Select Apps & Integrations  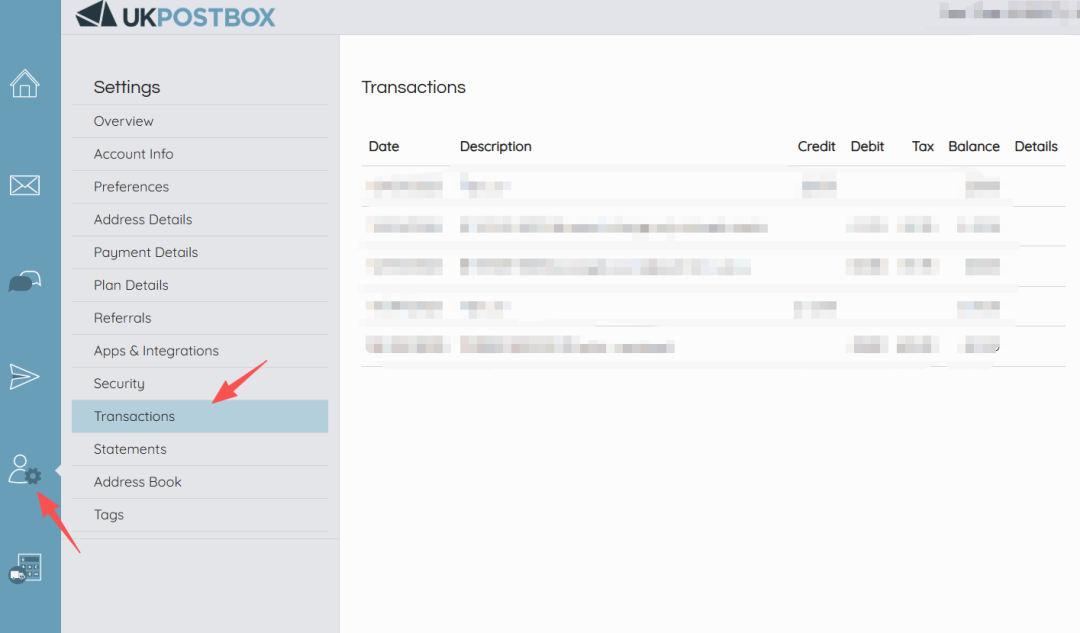point(156,351)
